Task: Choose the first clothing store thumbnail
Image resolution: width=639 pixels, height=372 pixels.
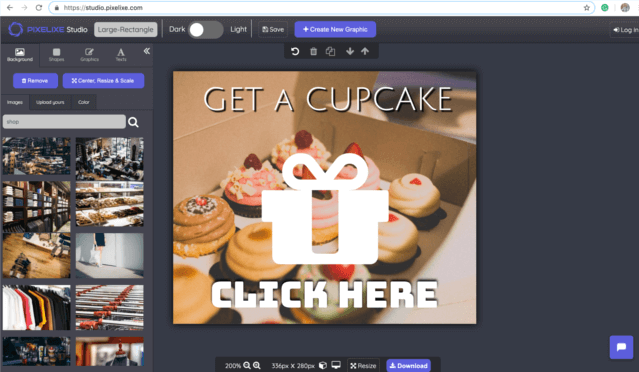Action: [36, 156]
